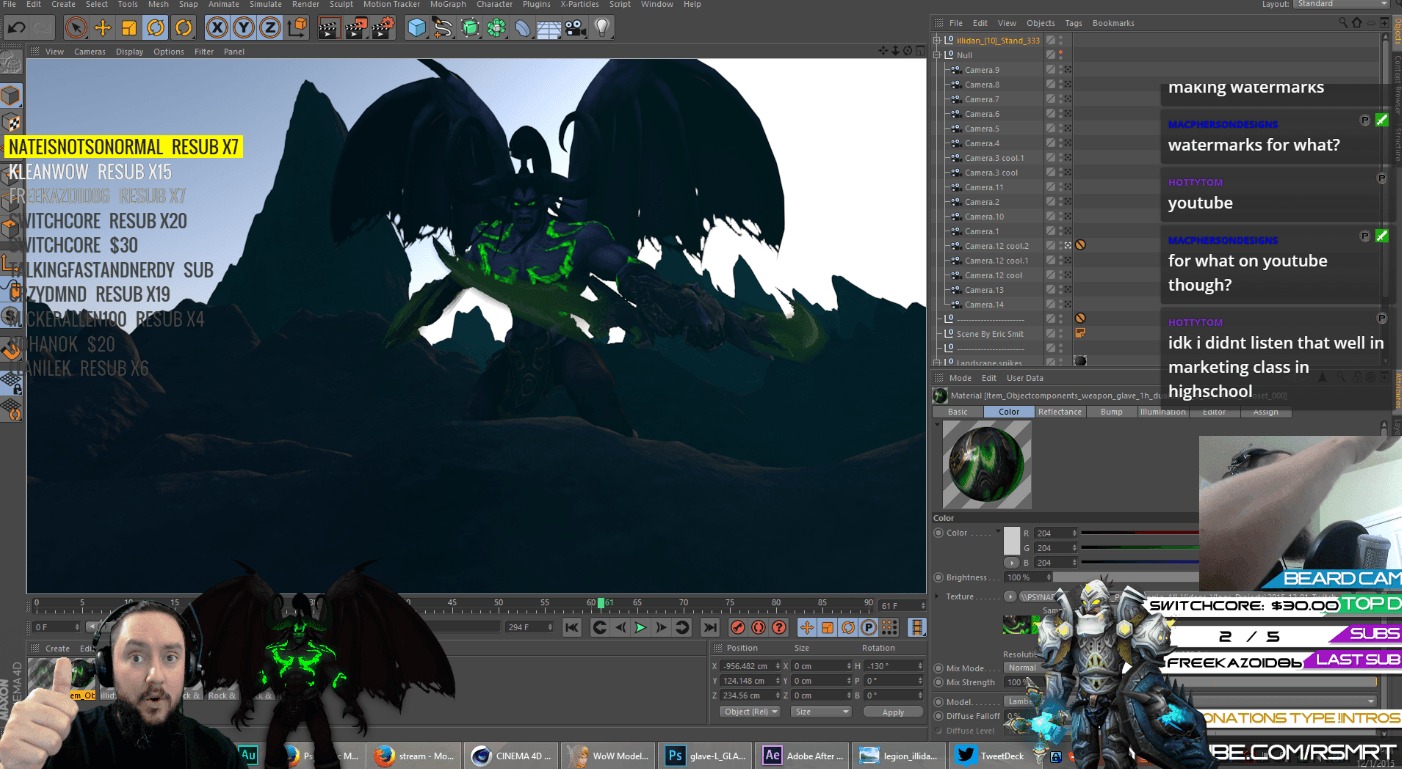Select Camera.9 in Object Manager
Image resolution: width=1402 pixels, height=769 pixels.
pyautogui.click(x=982, y=70)
